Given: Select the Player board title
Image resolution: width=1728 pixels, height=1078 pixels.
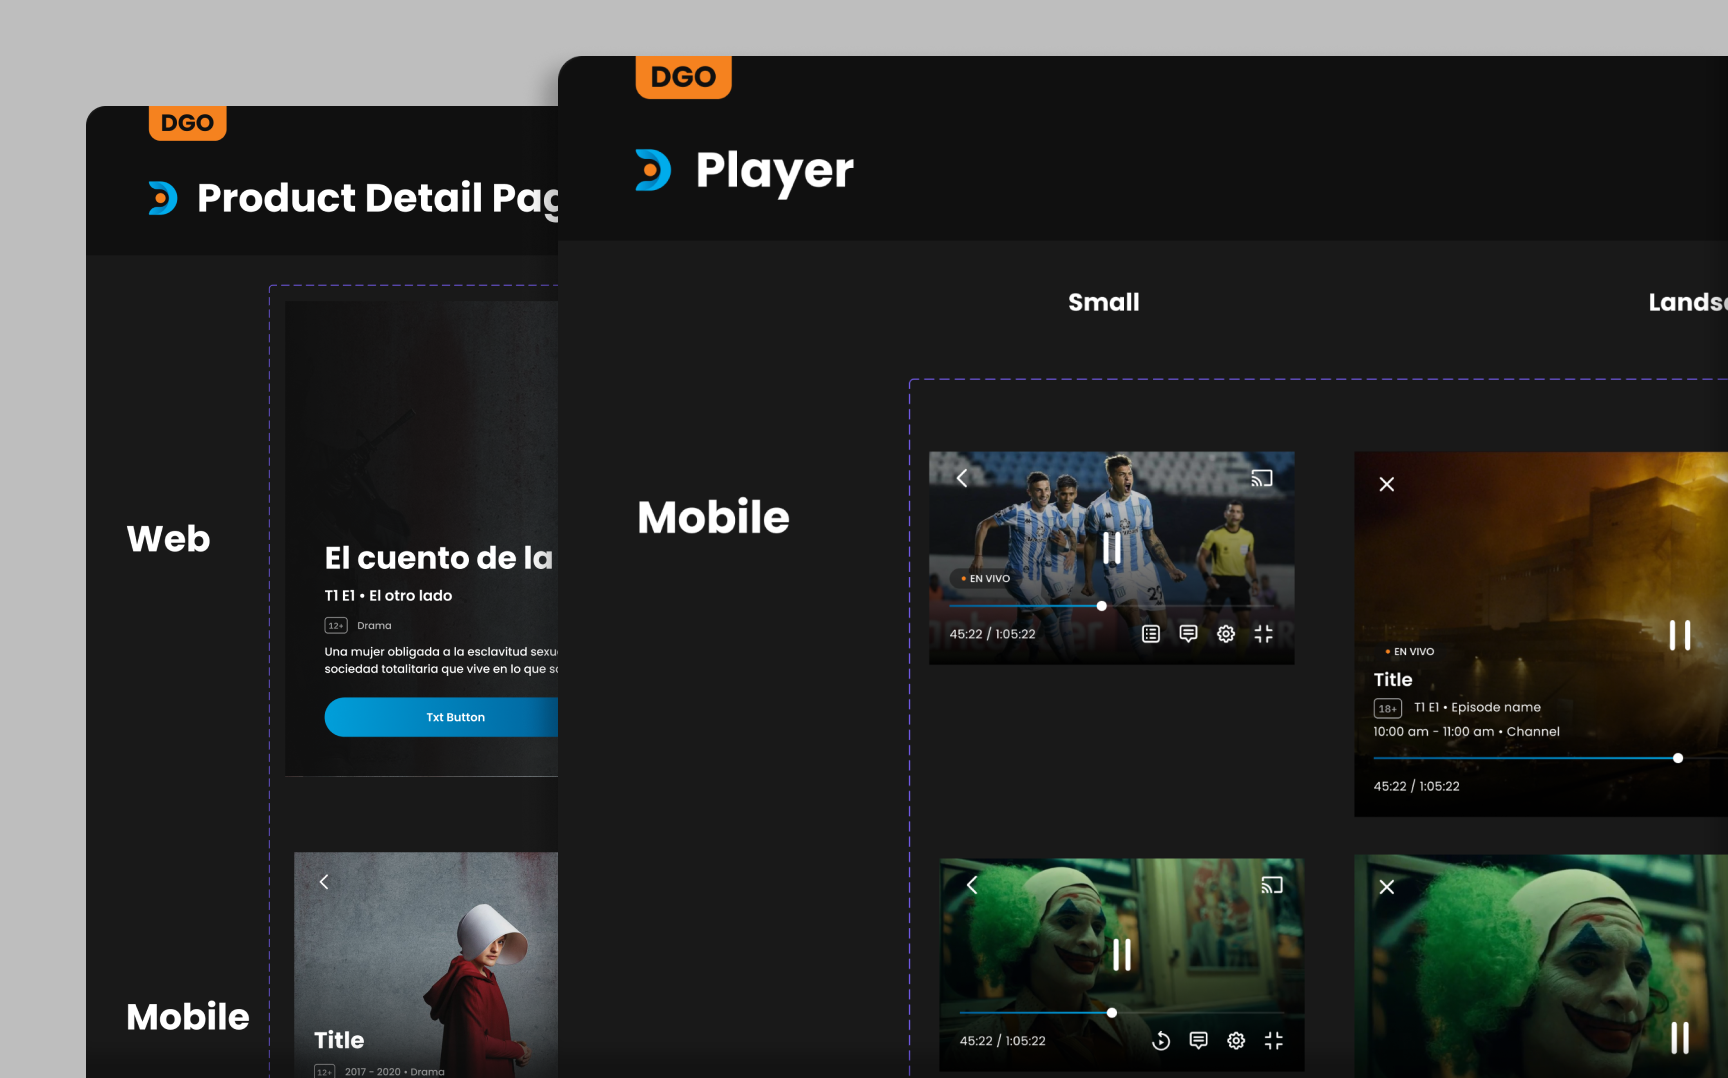Looking at the screenshot, I should pos(775,170).
